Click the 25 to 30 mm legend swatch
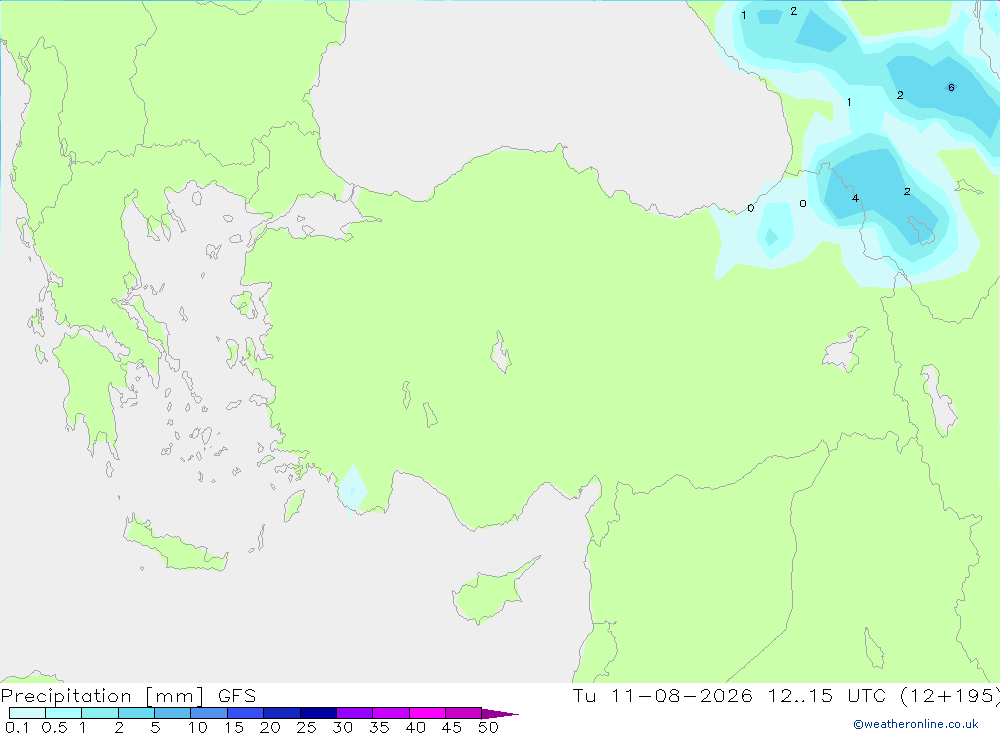The height and width of the screenshot is (733, 1000). point(318,713)
